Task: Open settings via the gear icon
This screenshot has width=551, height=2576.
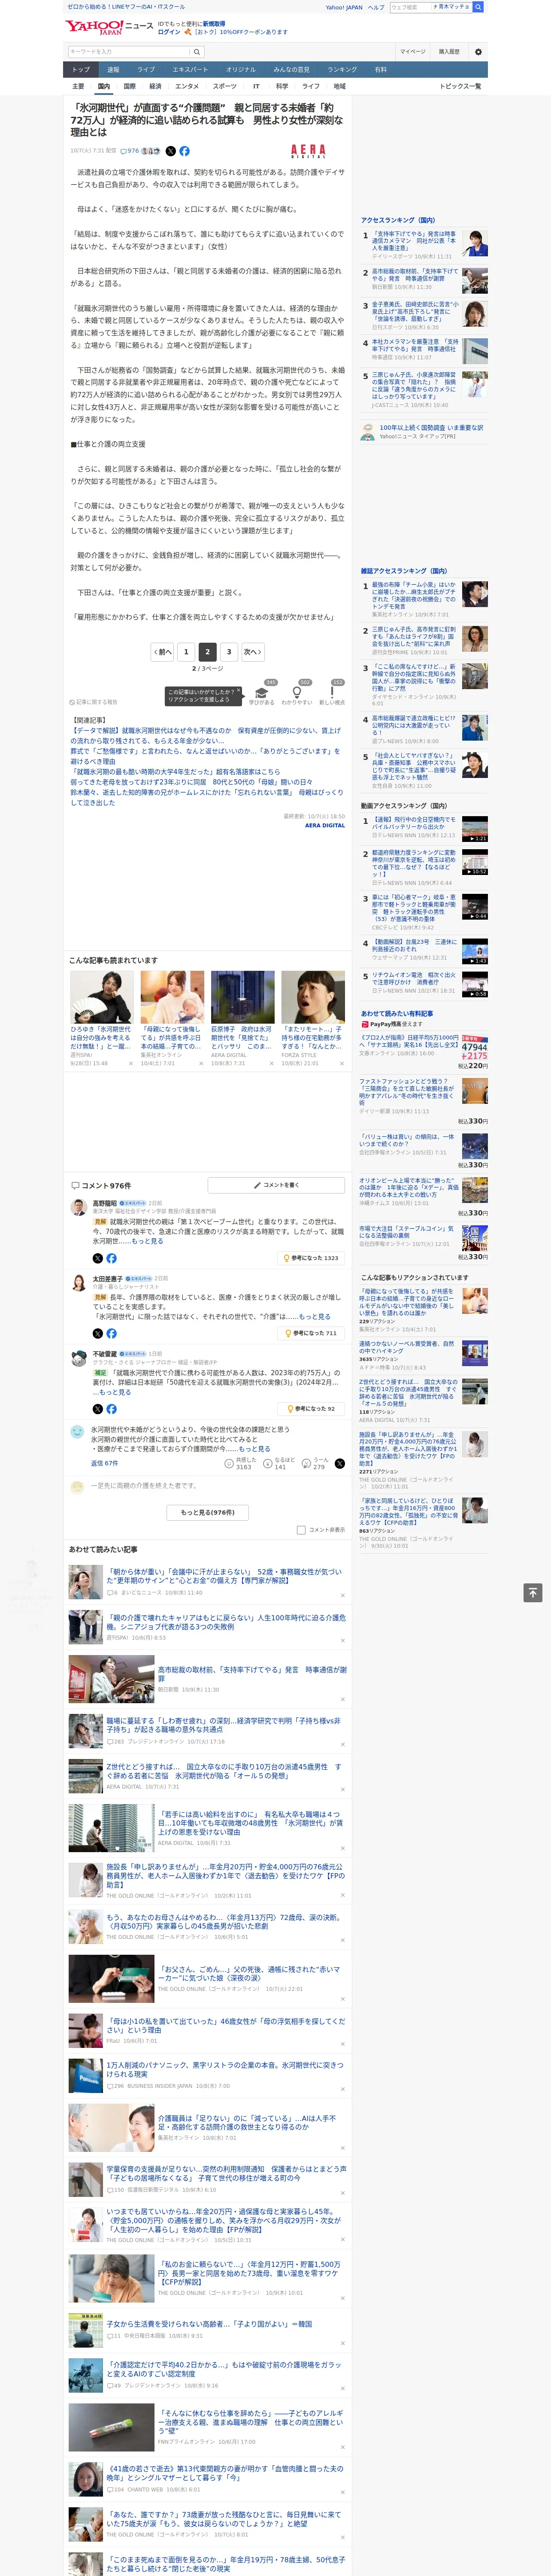Action: (478, 52)
